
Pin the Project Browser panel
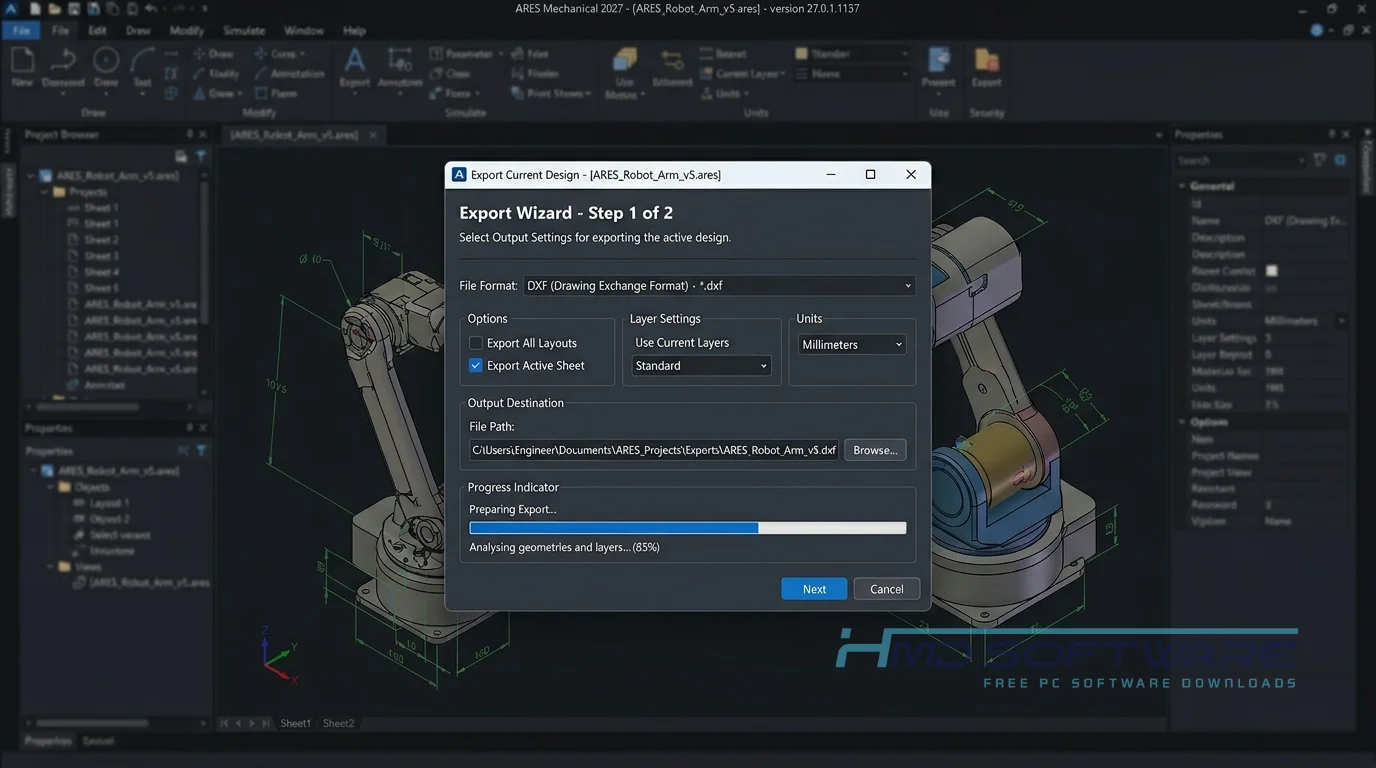pos(189,134)
